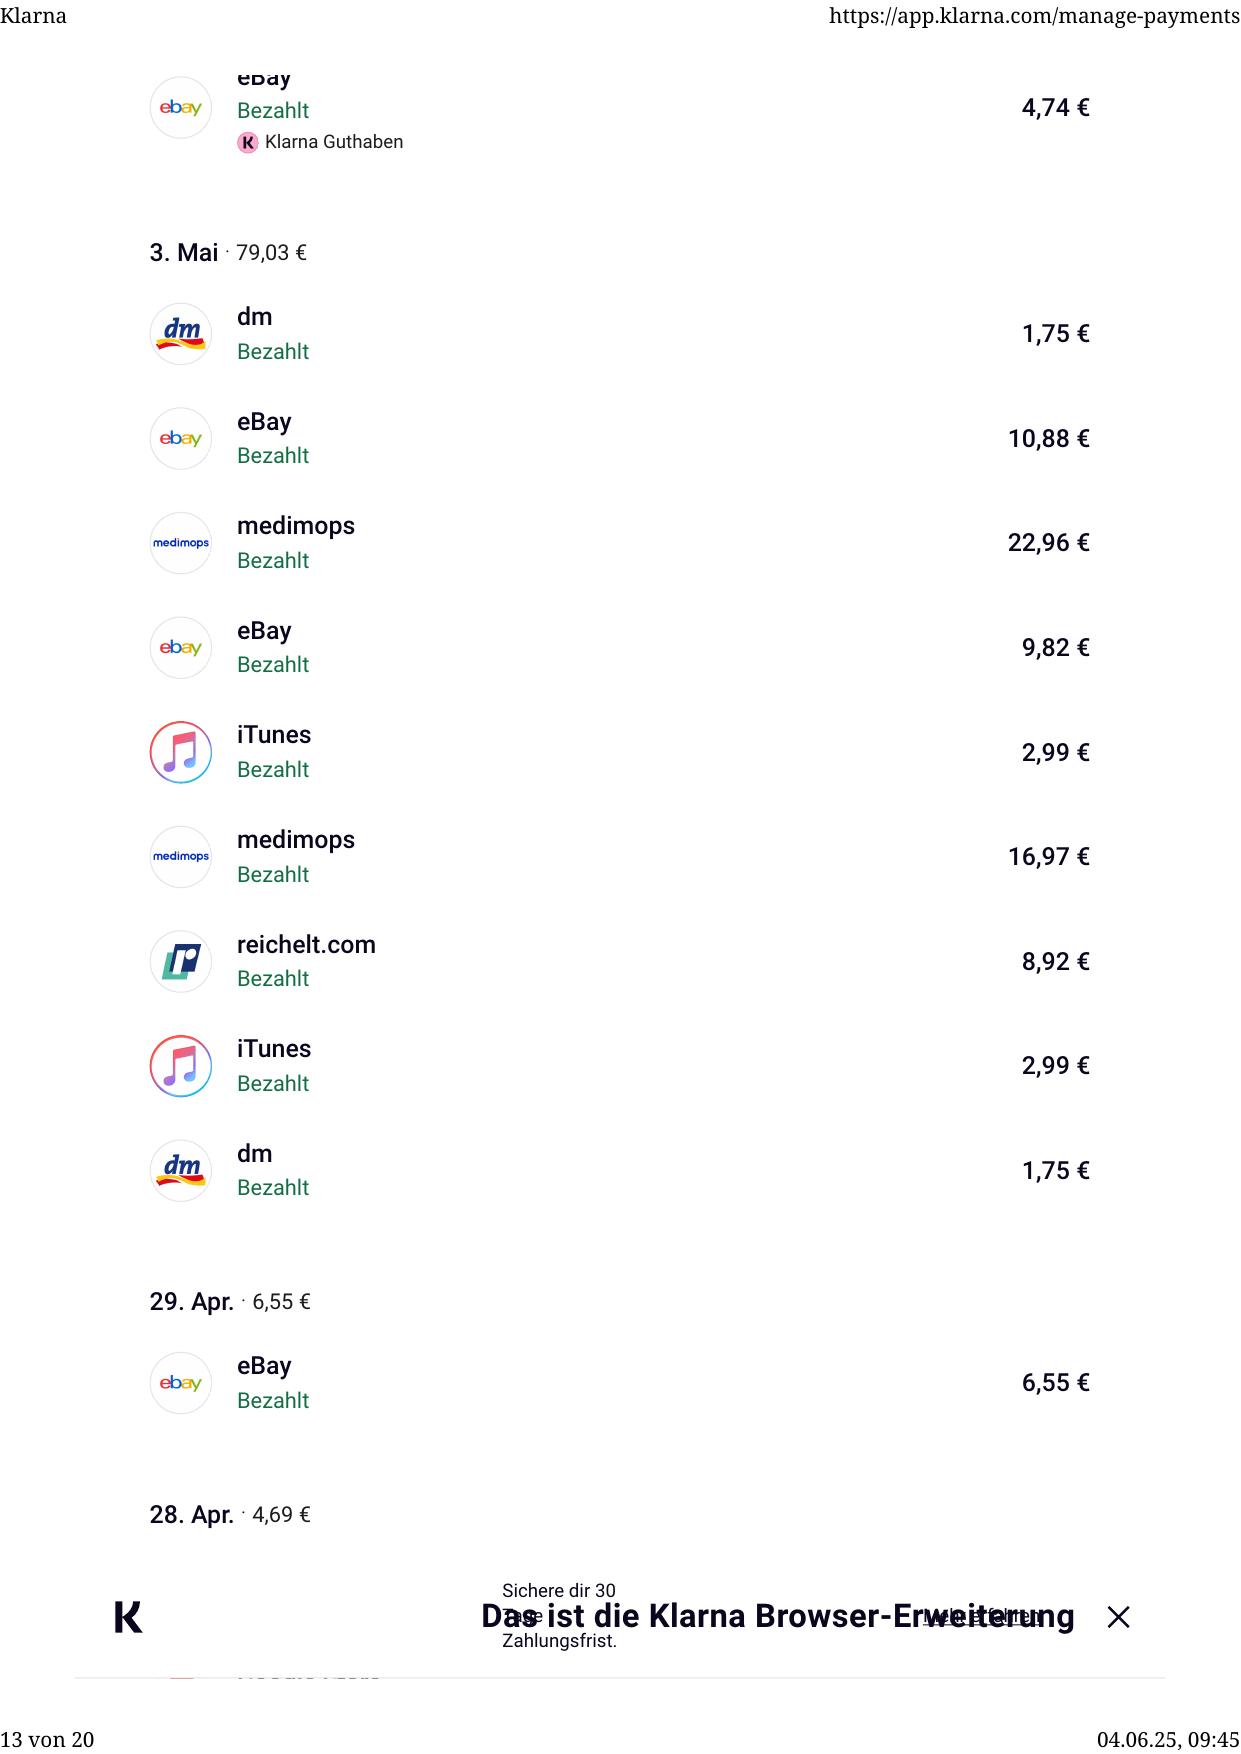Open the reichelt.com payment entry

[306, 945]
